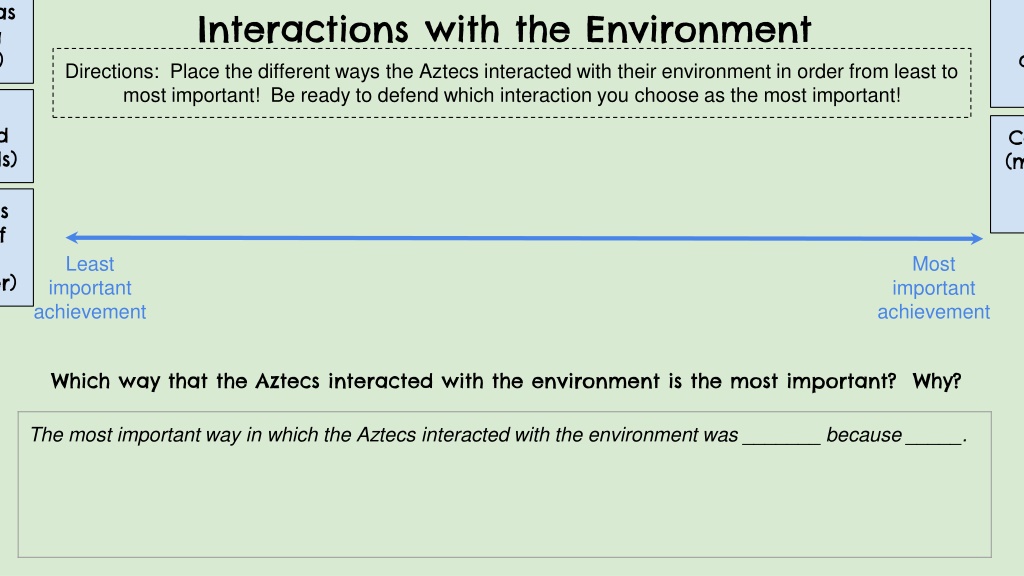Select the top-left blue card ending in 'as'

pos(16,40)
